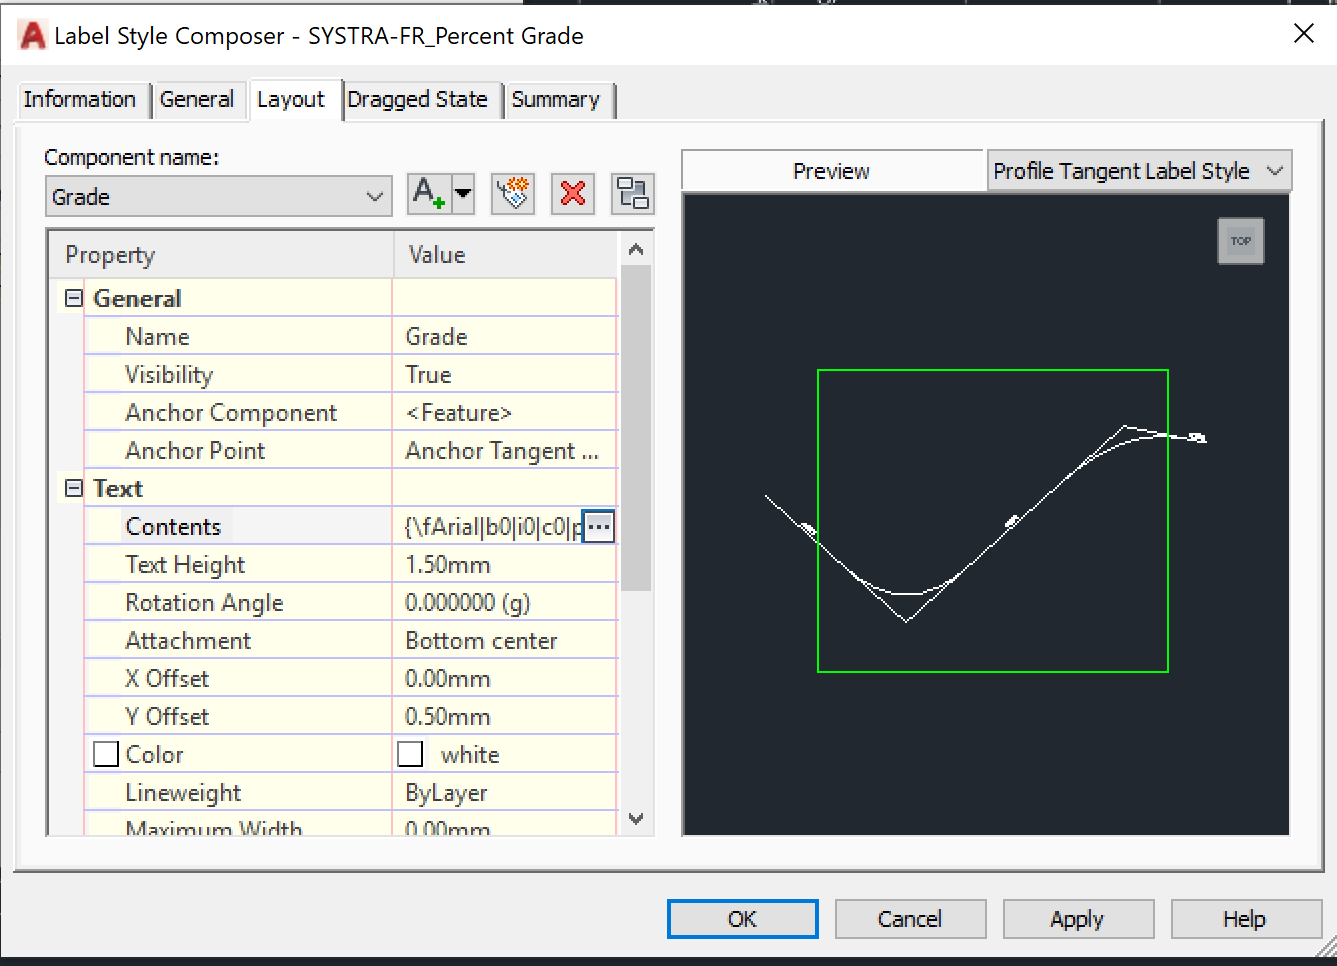Click the property list scrollbar down arrow
Screen dimensions: 1337x966
point(635,818)
